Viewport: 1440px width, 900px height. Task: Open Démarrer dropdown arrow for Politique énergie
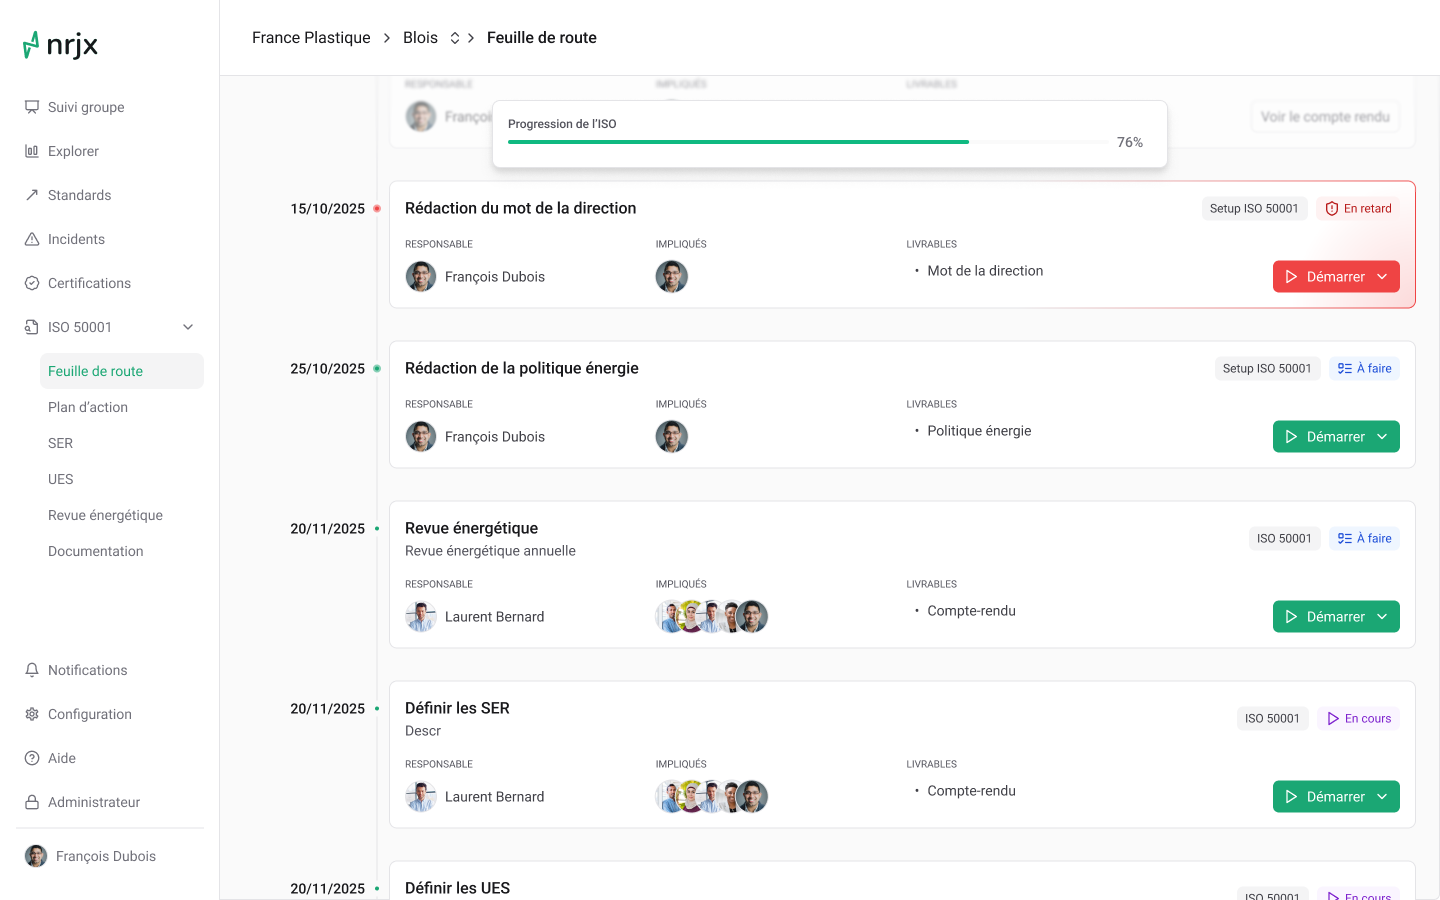pos(1382,437)
